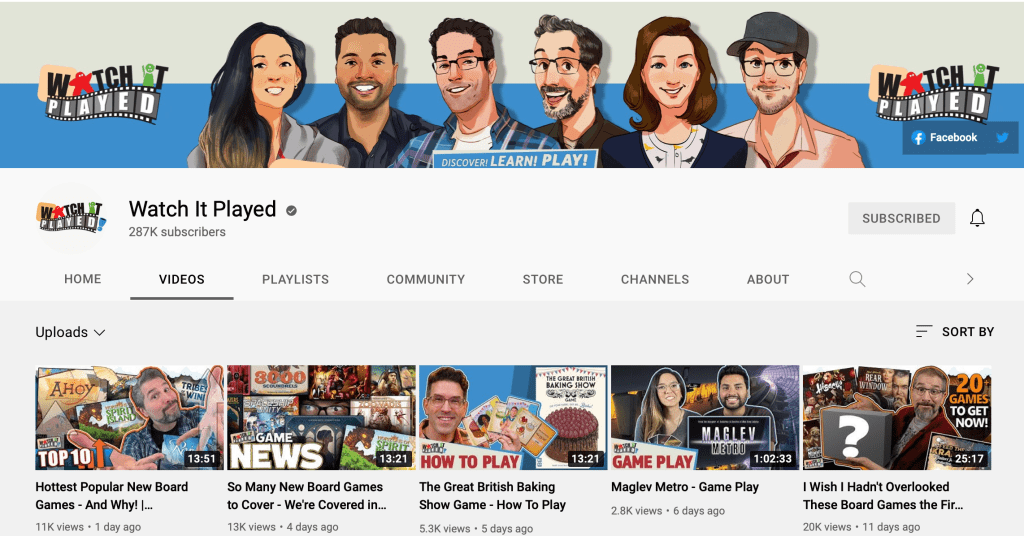Viewport: 1024px width, 536px height.
Task: Click the Sort By icon
Action: click(x=925, y=331)
